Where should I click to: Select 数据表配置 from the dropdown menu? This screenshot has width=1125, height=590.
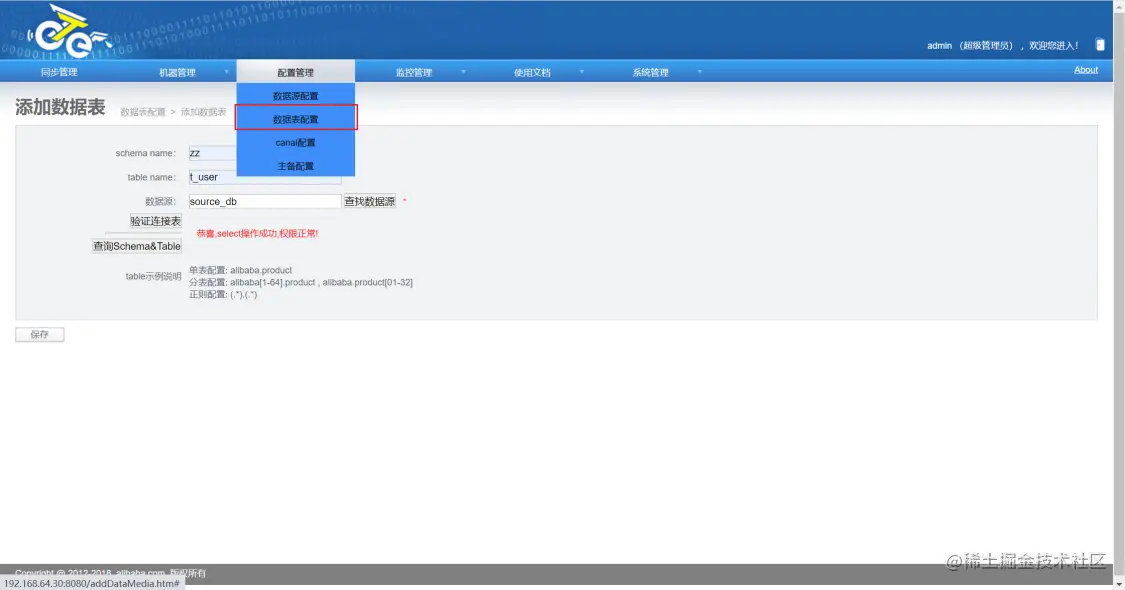pyautogui.click(x=296, y=119)
